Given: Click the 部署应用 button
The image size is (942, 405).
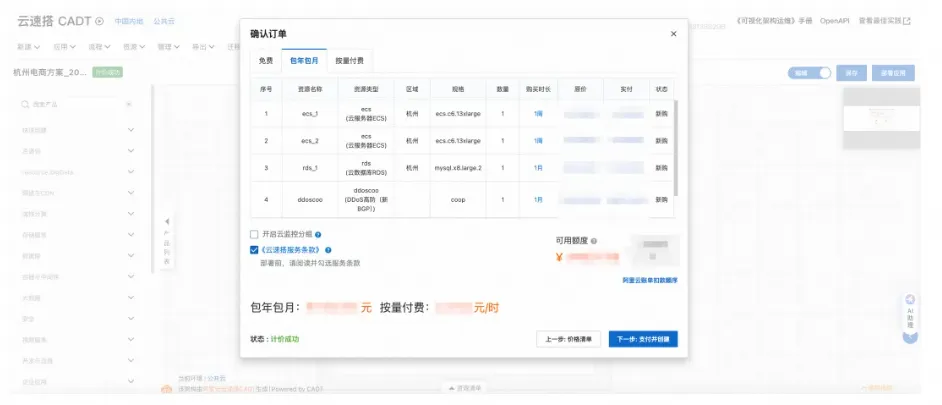Looking at the screenshot, I should tap(893, 73).
